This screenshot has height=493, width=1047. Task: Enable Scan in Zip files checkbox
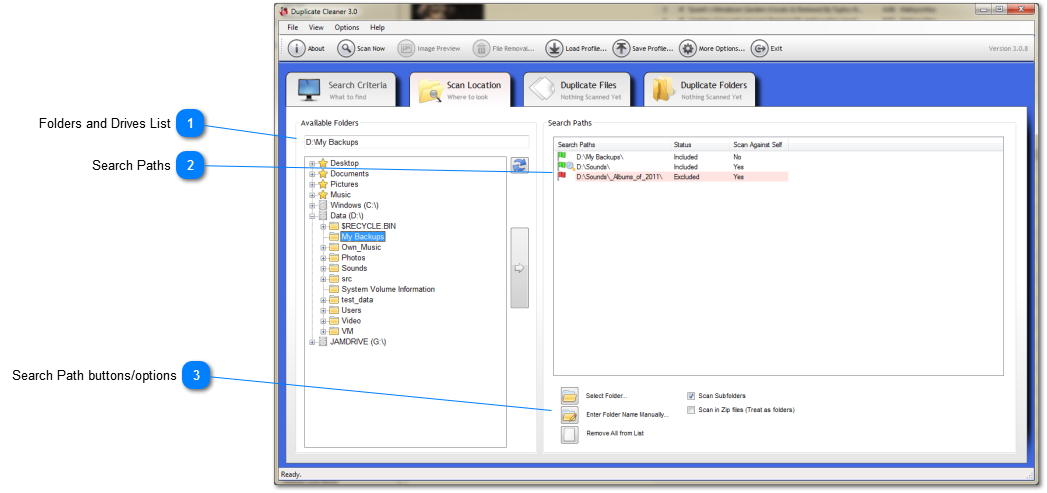pyautogui.click(x=691, y=409)
